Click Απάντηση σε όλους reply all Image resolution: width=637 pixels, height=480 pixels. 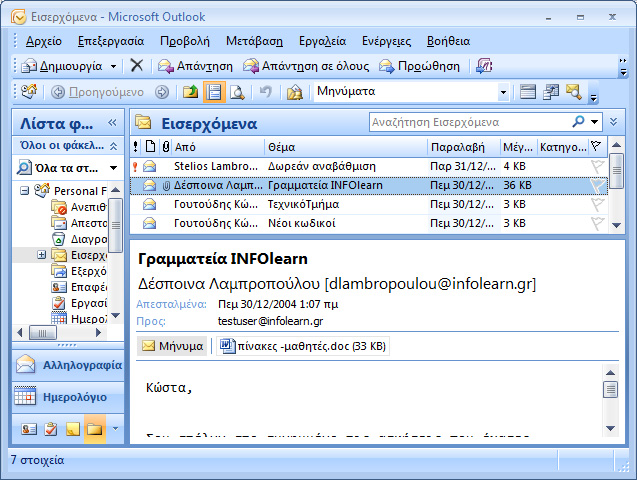point(306,66)
